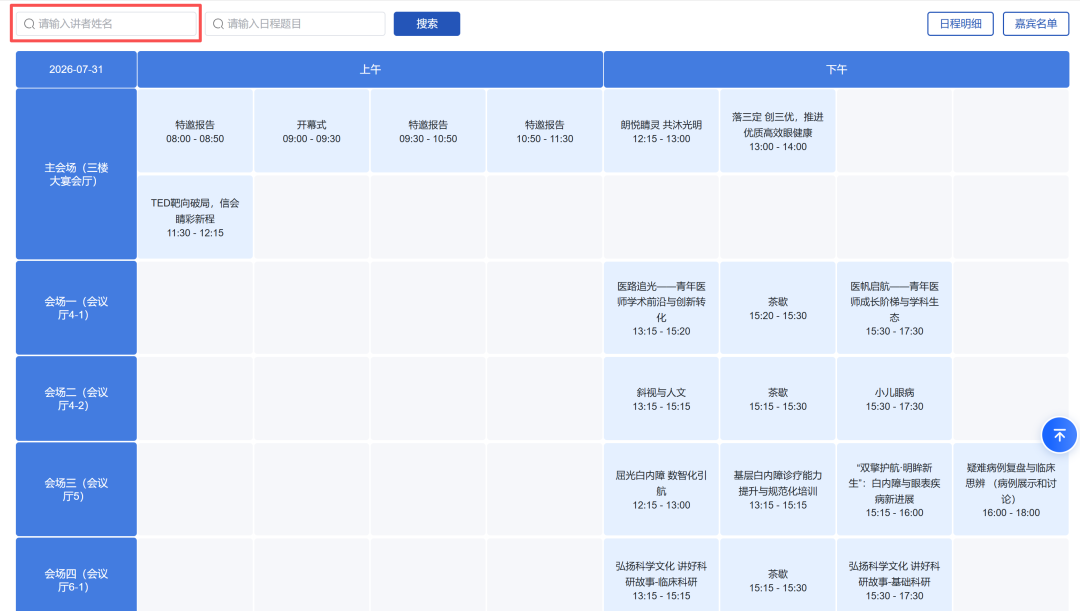Open 双擎护航·明眸新生 15:15 - 16:00 session
1080x611 pixels.
894,489
